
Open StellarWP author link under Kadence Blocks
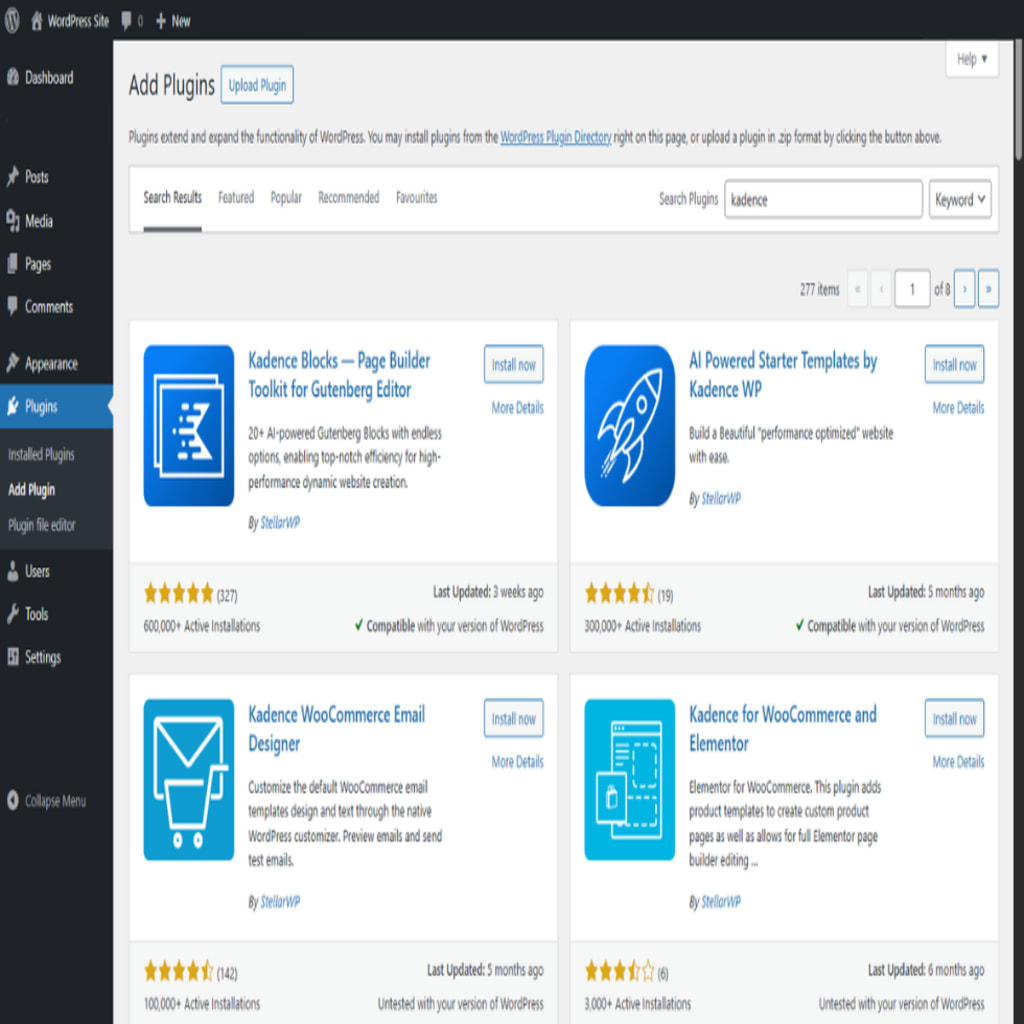pyautogui.click(x=280, y=522)
